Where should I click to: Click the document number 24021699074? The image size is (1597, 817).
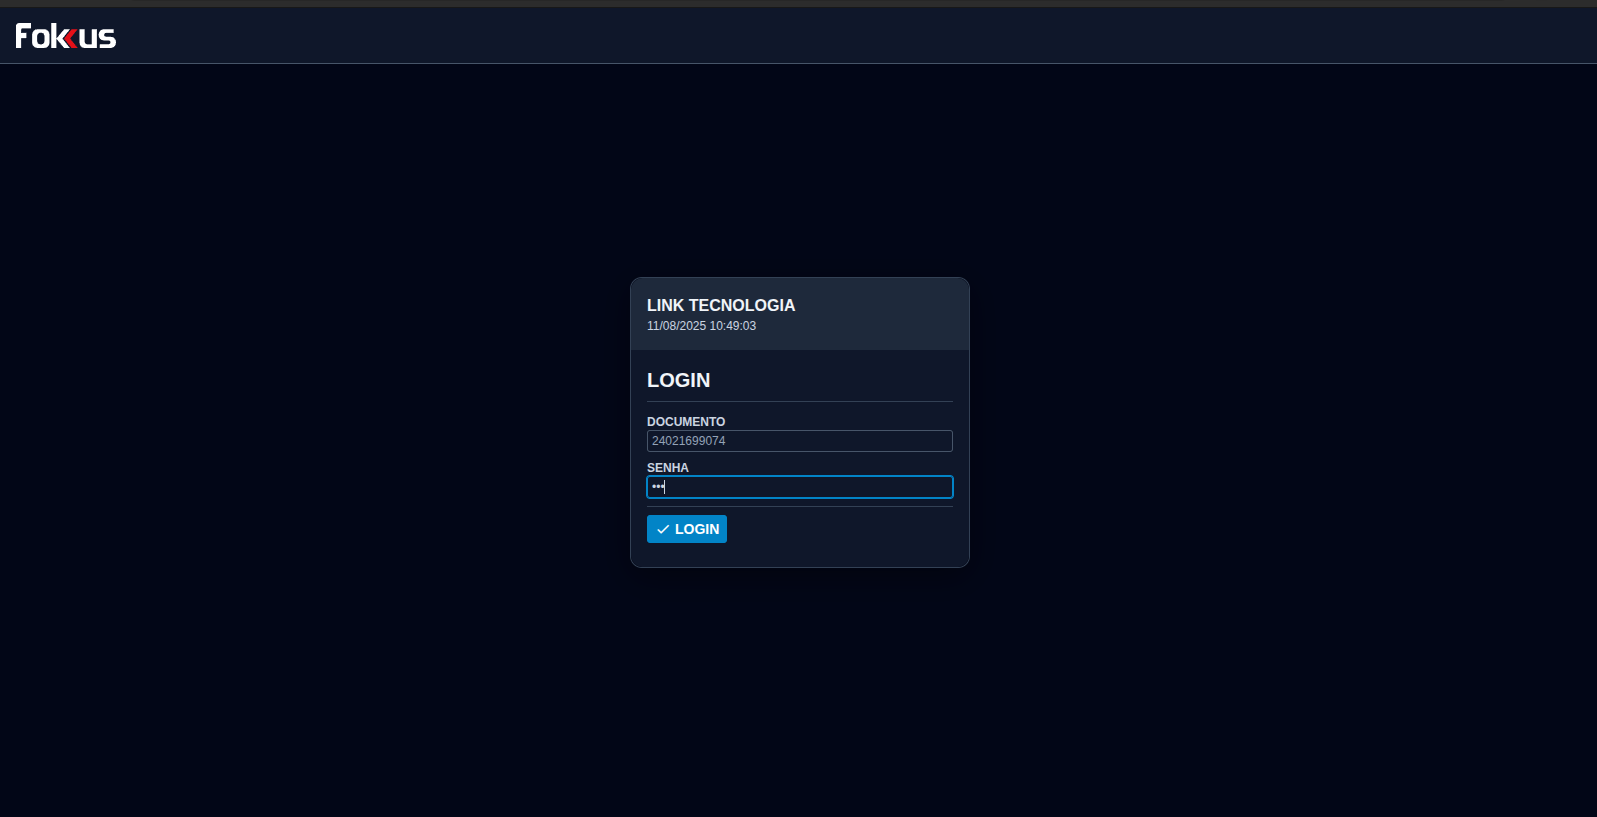pos(688,441)
